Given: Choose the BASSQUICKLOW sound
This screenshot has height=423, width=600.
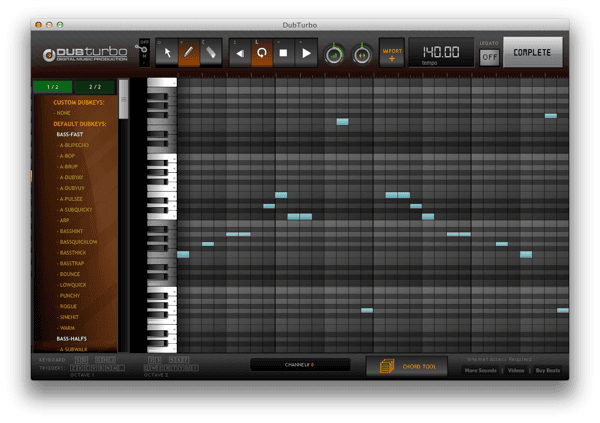Looking at the screenshot, I should (78, 242).
